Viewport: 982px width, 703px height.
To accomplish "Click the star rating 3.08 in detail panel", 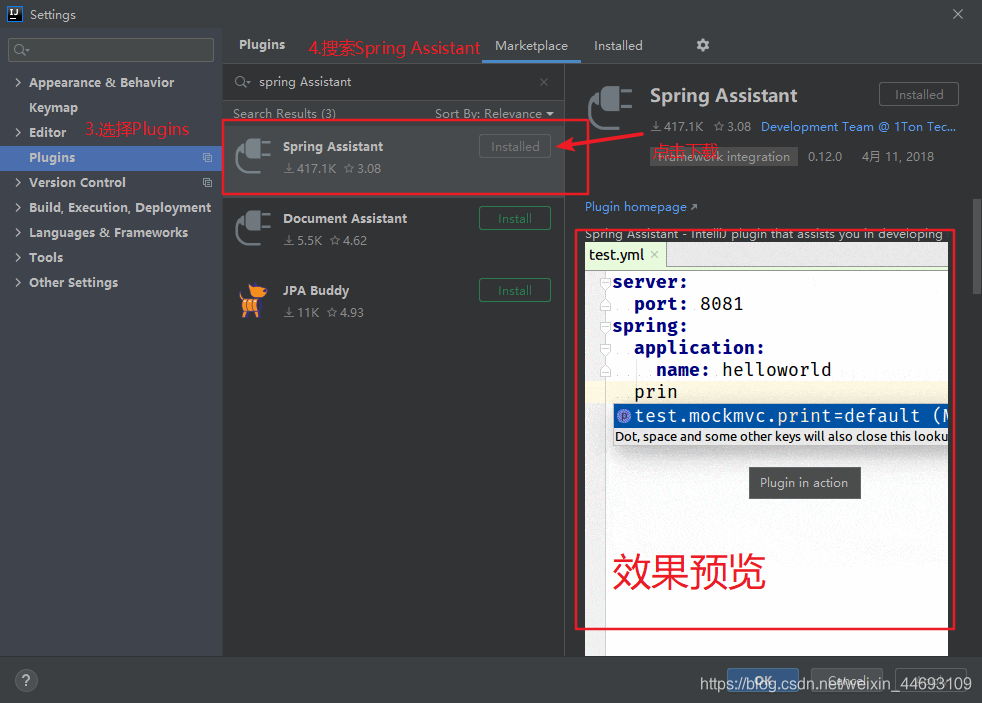I will (x=732, y=126).
